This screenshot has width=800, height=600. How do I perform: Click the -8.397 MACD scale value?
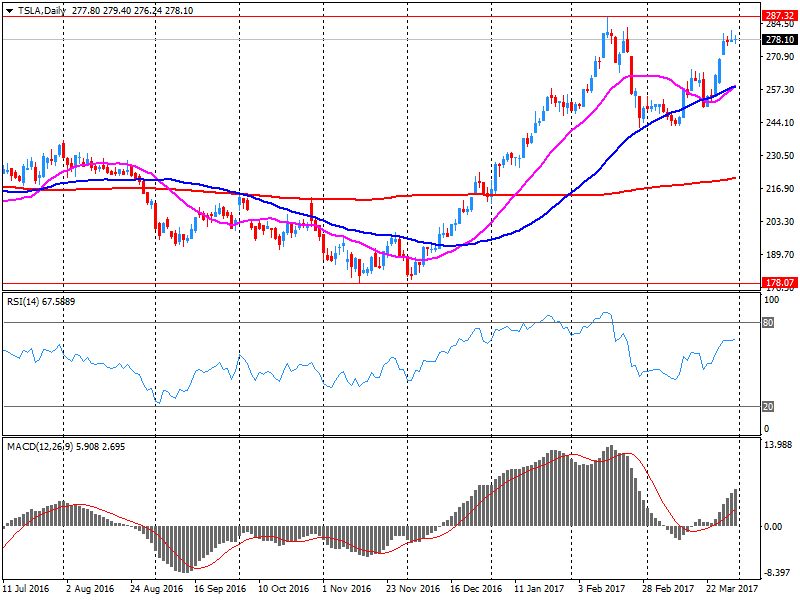tap(779, 572)
